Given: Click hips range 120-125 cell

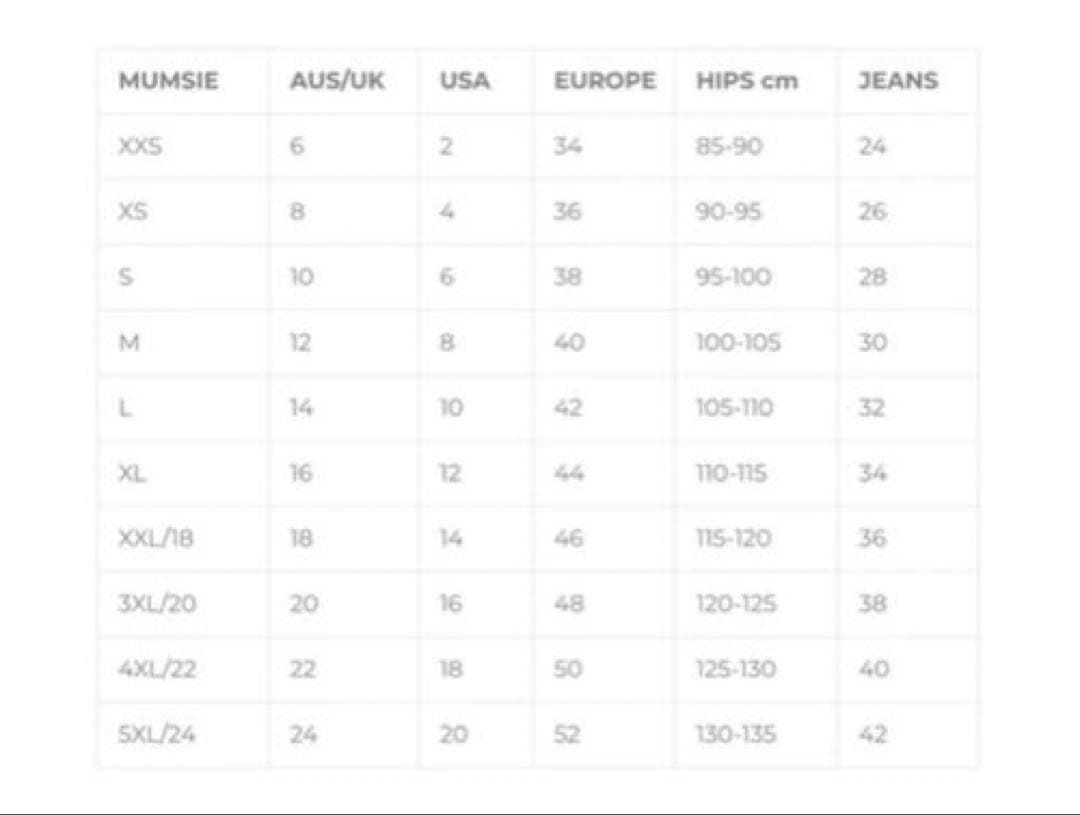Looking at the screenshot, I should tap(736, 604).
